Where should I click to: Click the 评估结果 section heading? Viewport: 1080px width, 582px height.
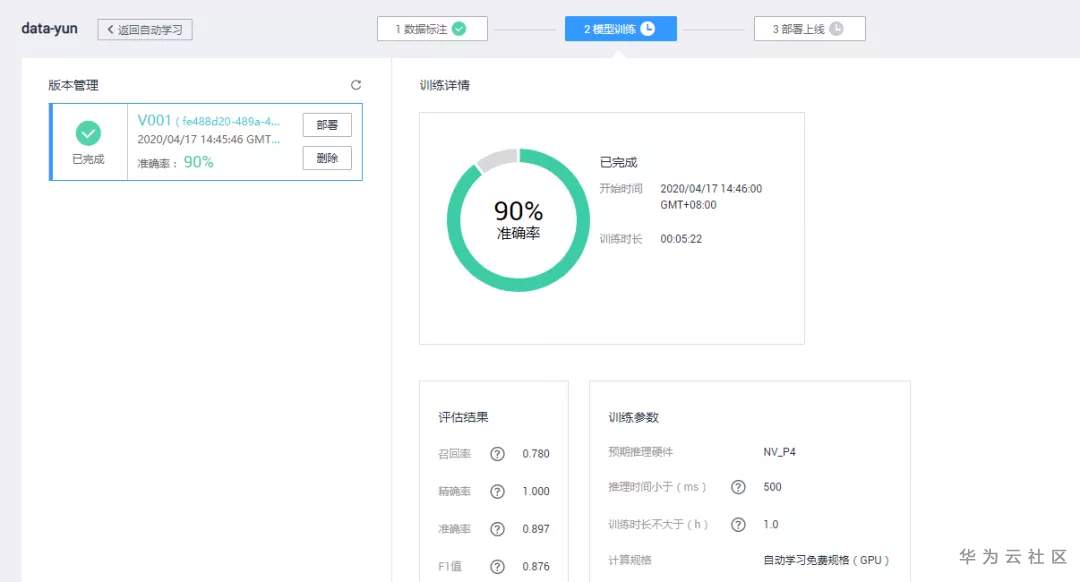click(463, 417)
